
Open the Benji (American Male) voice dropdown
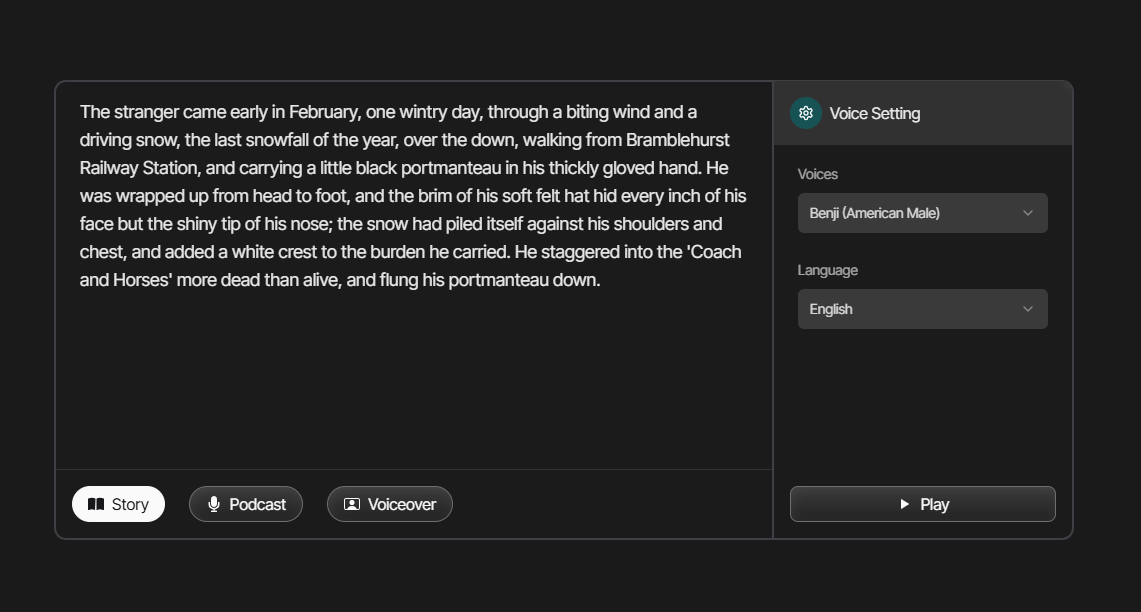[922, 213]
